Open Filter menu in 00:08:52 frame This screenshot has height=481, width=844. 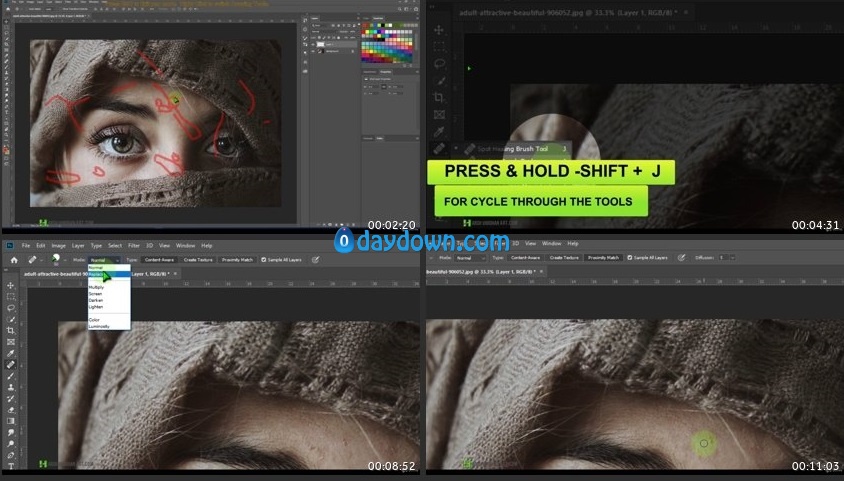(134, 245)
